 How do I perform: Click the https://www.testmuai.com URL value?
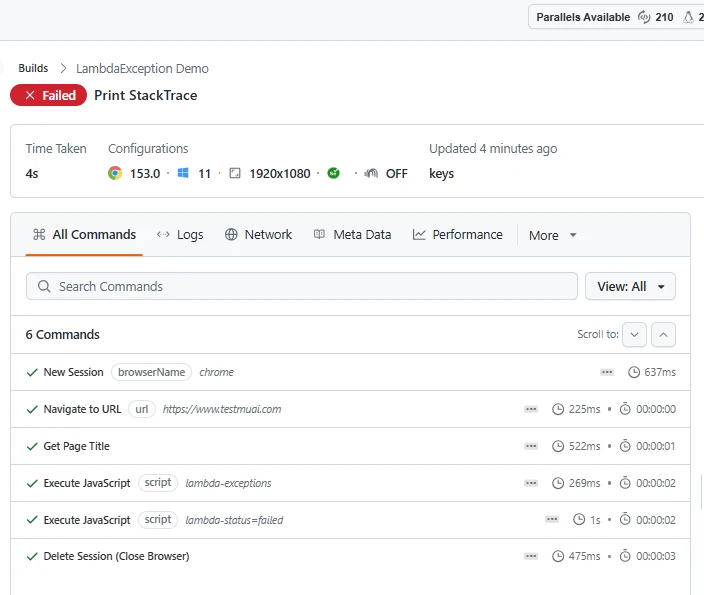tap(222, 409)
